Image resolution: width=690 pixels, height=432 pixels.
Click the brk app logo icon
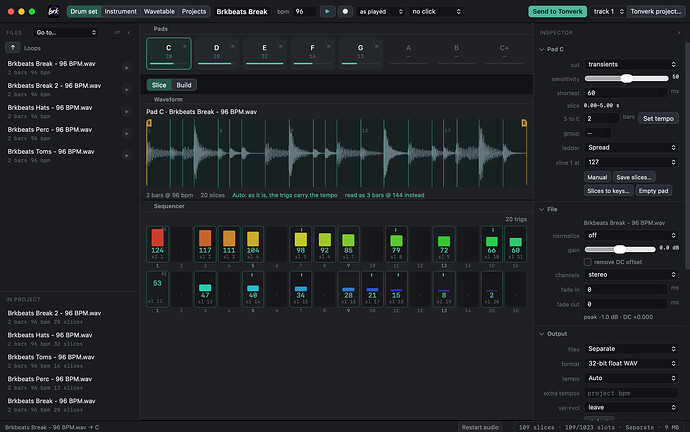54,11
